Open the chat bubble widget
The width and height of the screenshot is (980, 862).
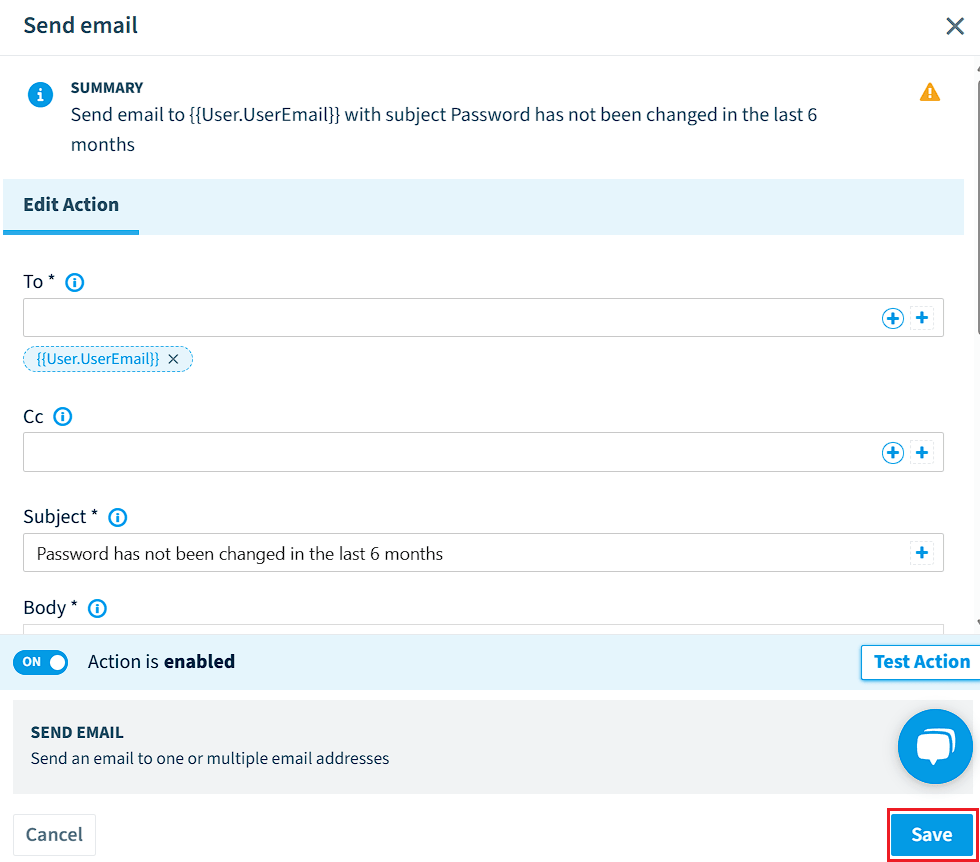click(x=935, y=746)
